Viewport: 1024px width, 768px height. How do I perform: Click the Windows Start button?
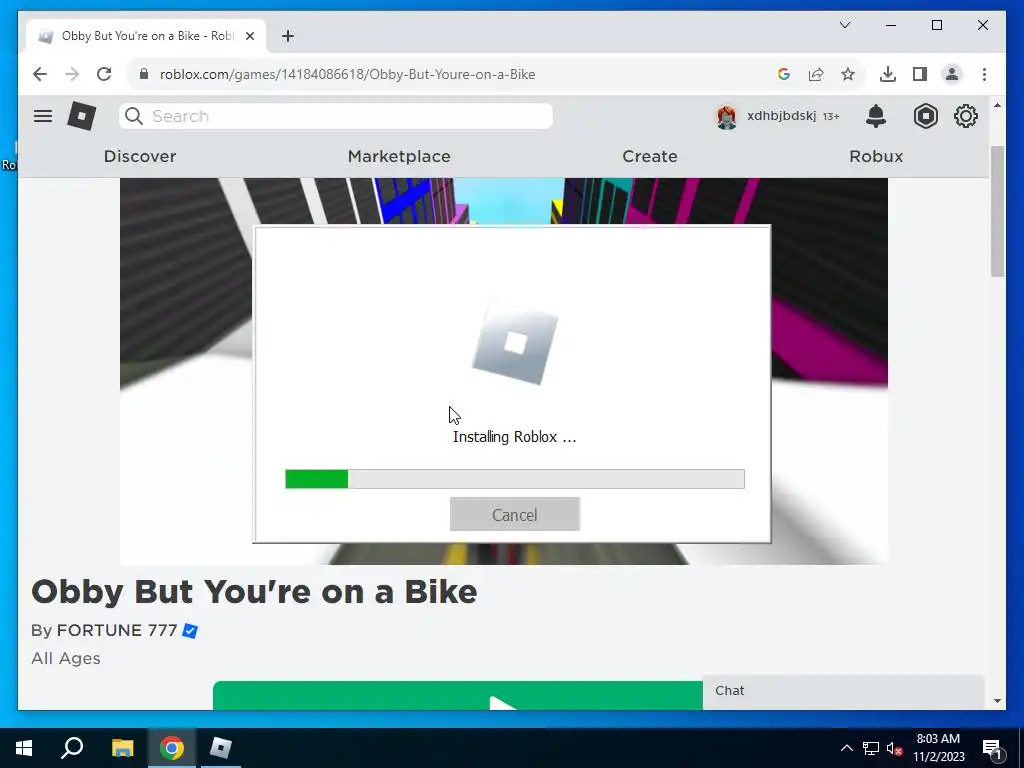click(24, 748)
